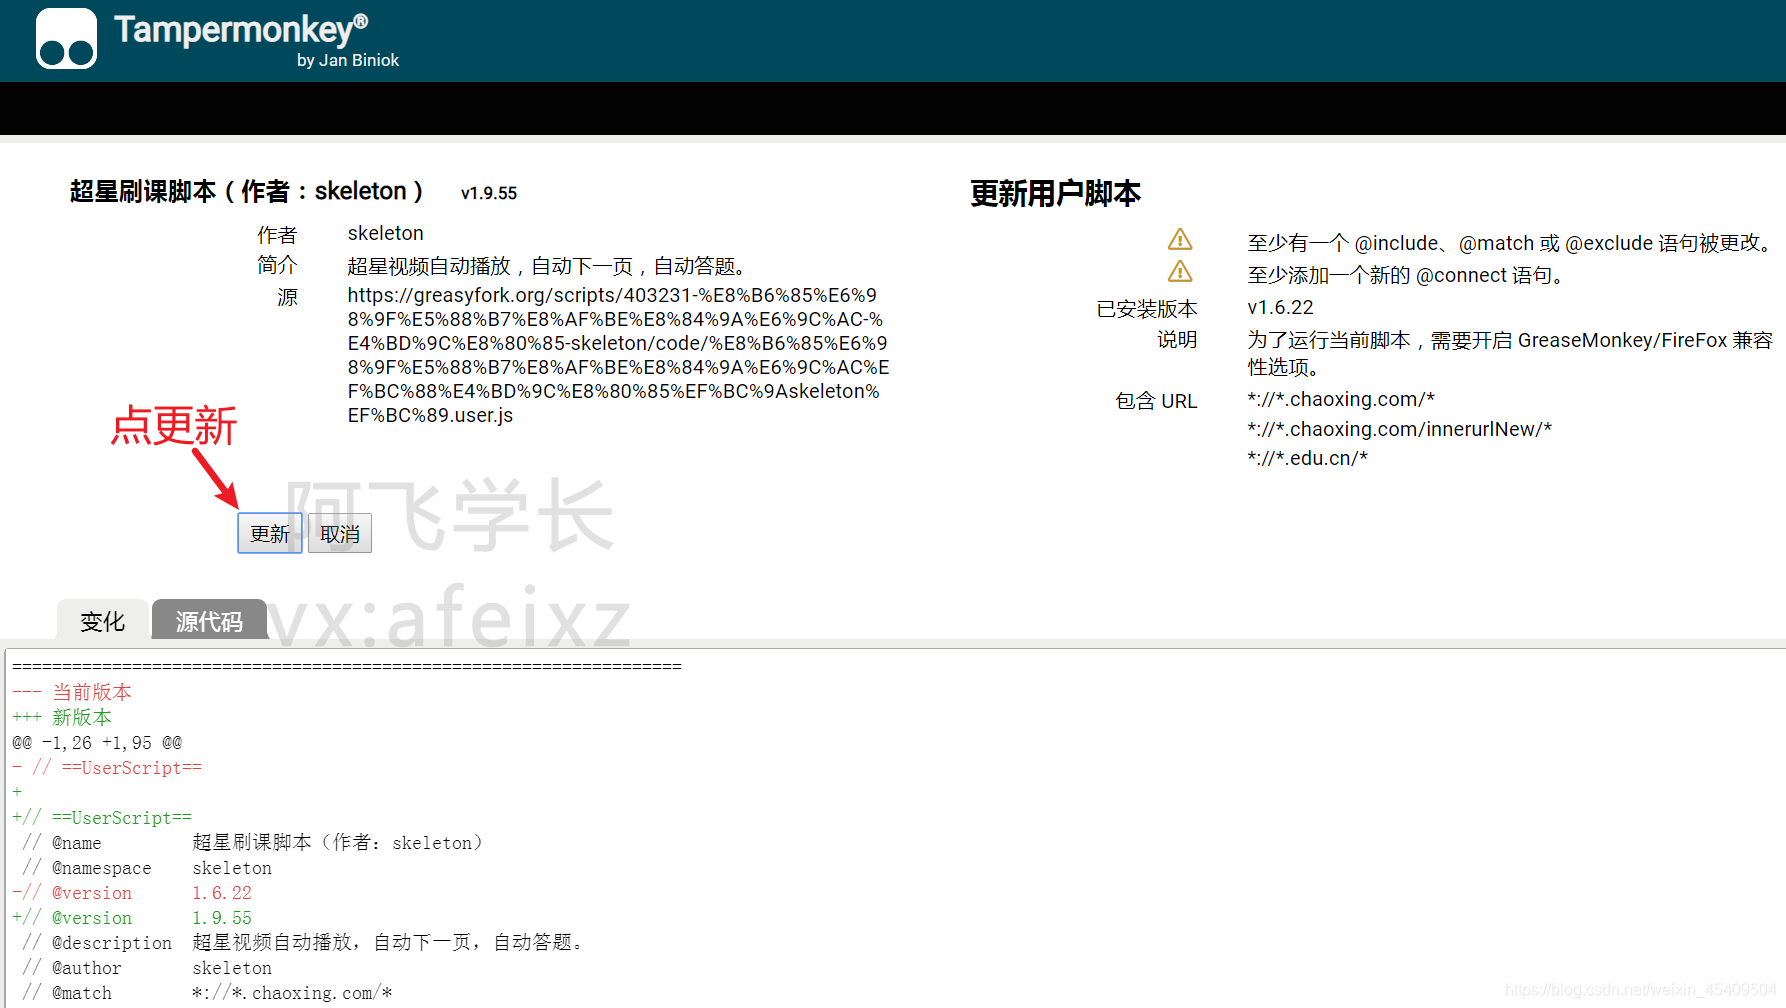The height and width of the screenshot is (1008, 1786).
Task: Click the GreaseMonkey/FireFox compatibility note
Action: 1510,353
